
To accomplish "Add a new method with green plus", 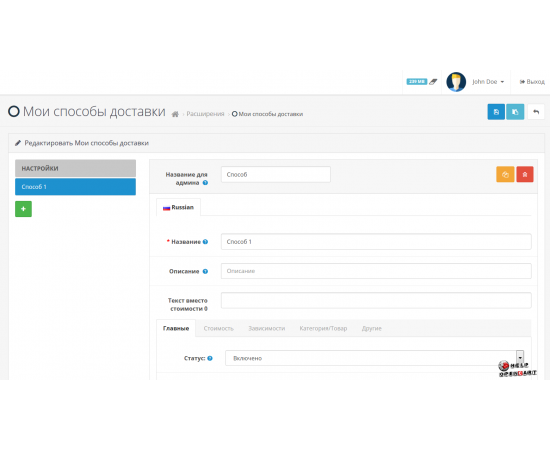I will click(x=24, y=209).
